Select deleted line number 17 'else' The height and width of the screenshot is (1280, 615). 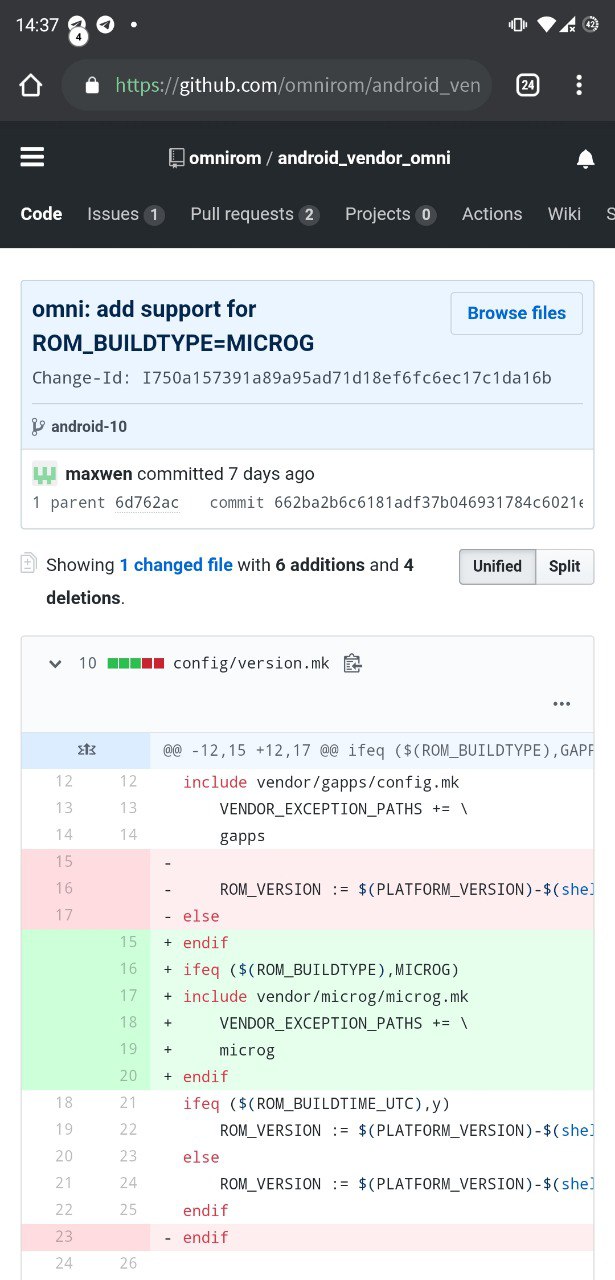307,916
